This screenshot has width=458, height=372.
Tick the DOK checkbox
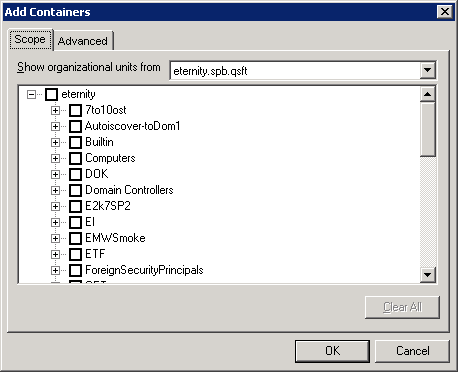click(75, 174)
